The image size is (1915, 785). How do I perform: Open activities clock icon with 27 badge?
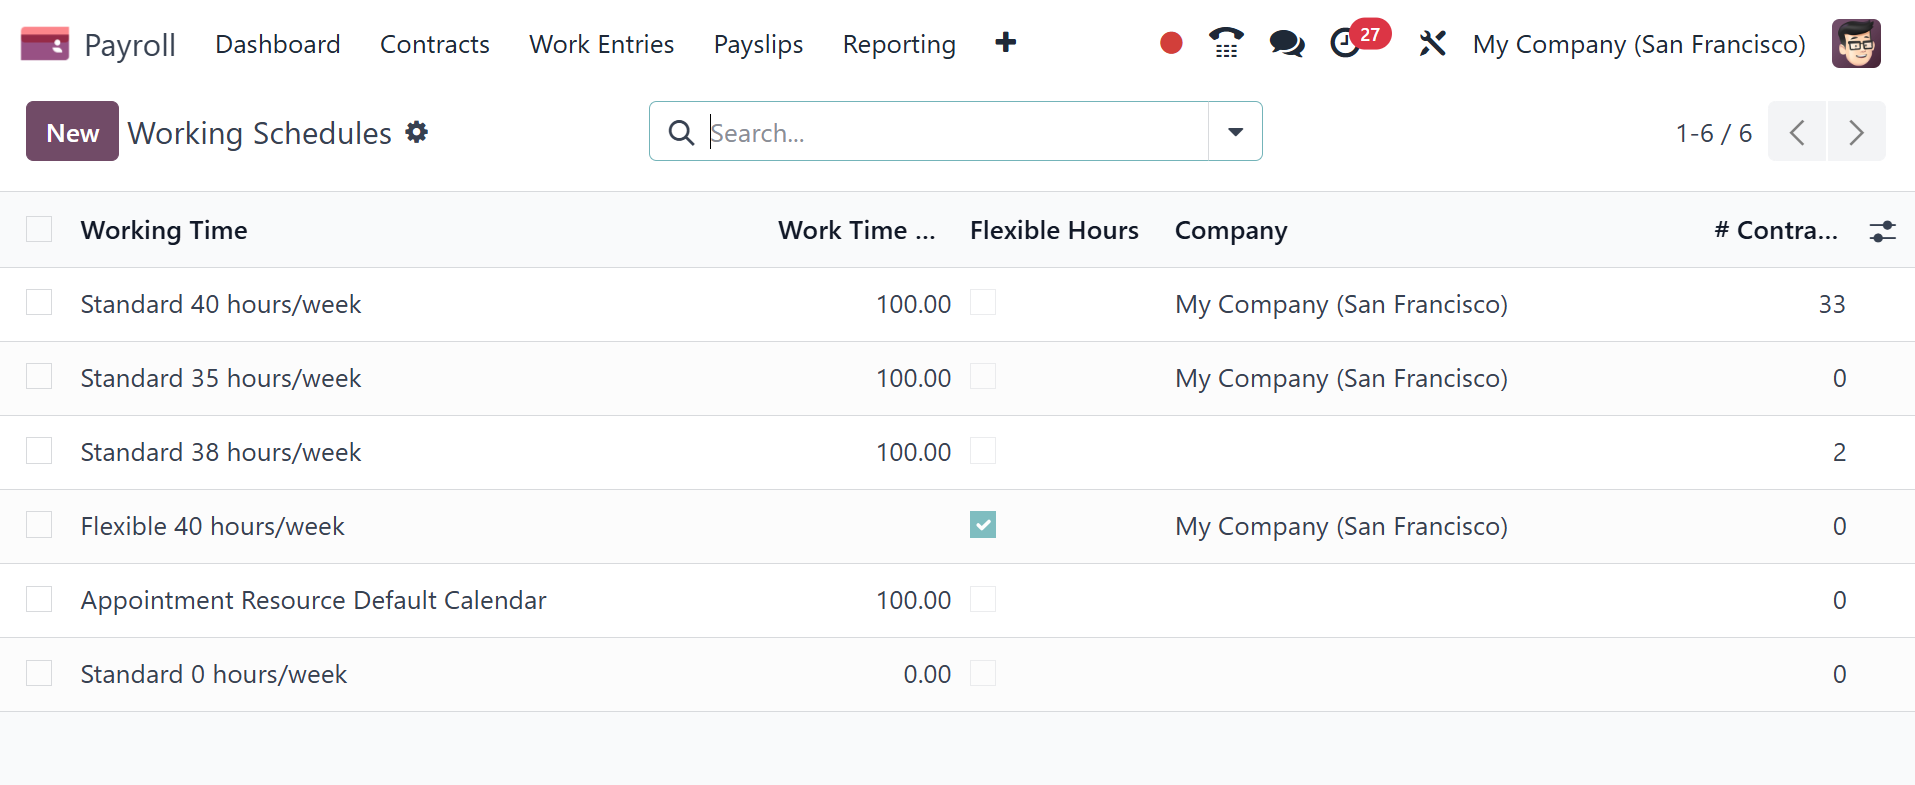(1346, 44)
